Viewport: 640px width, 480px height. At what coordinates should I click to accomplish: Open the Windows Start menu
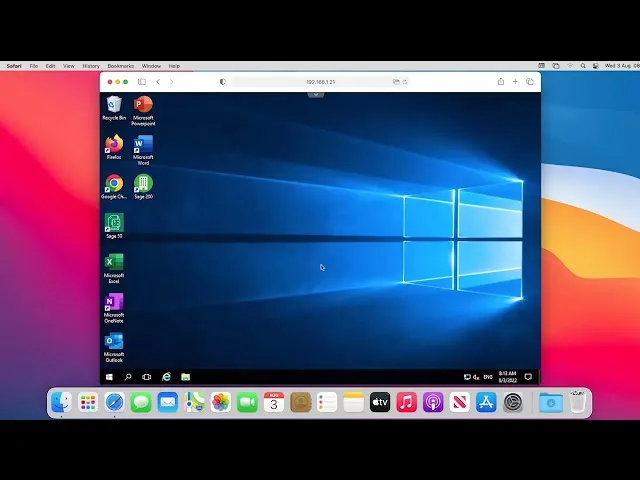109,377
